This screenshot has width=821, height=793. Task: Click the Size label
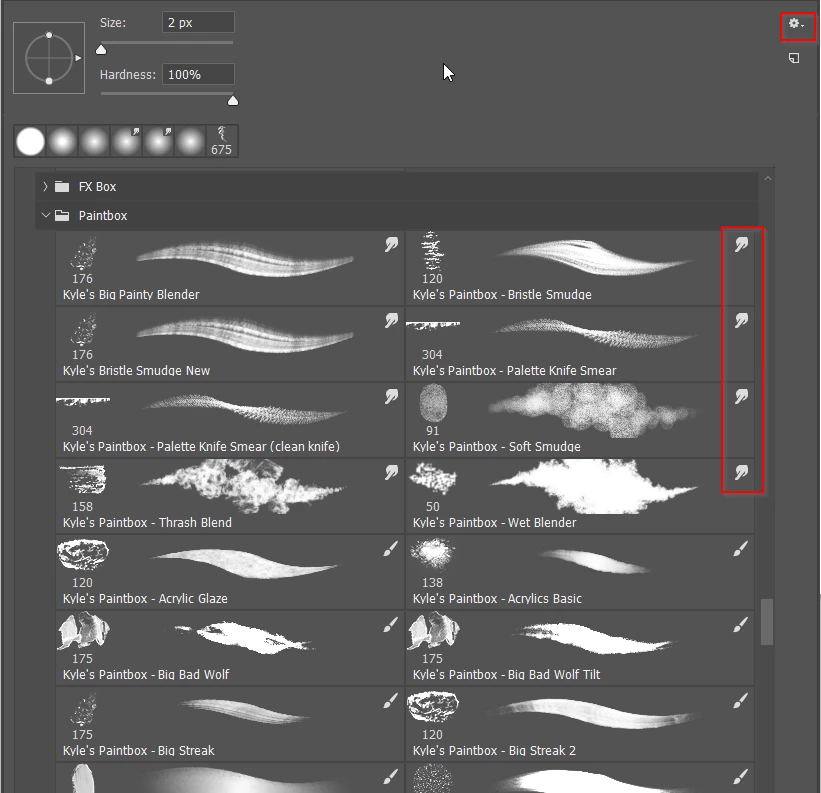click(x=113, y=23)
